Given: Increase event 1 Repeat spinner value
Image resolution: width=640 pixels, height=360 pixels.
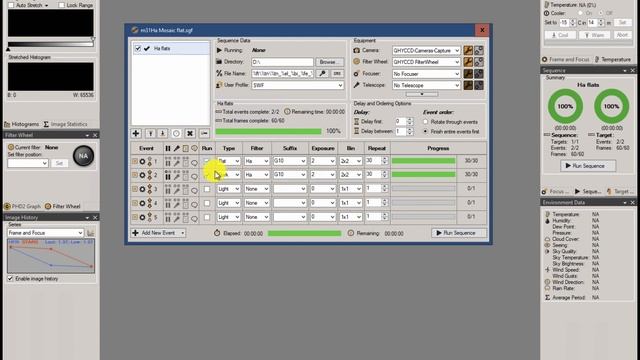Looking at the screenshot, I should point(384,160).
